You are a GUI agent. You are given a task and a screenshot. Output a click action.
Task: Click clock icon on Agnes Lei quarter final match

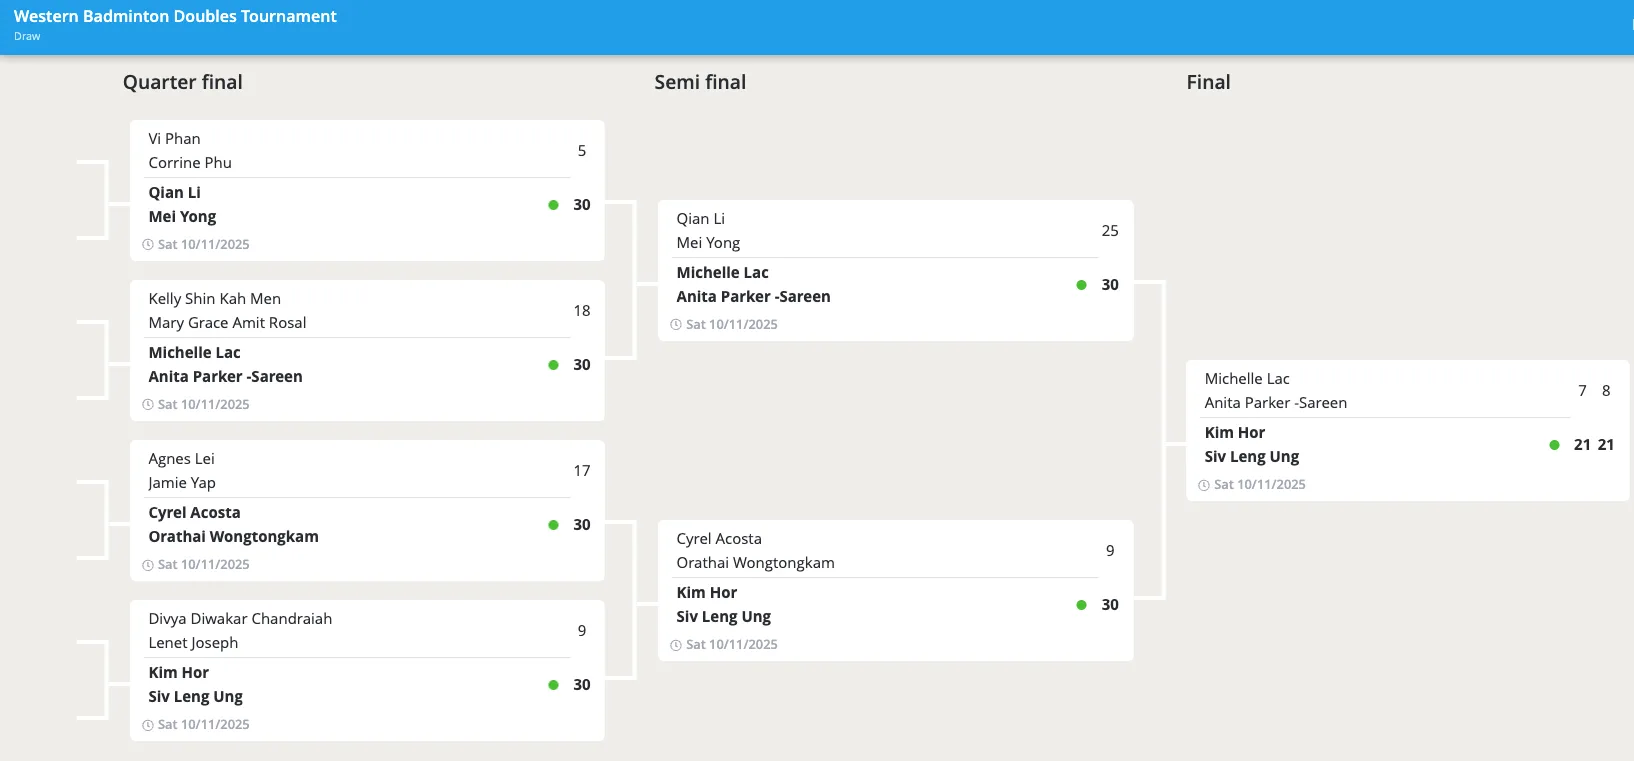click(148, 565)
